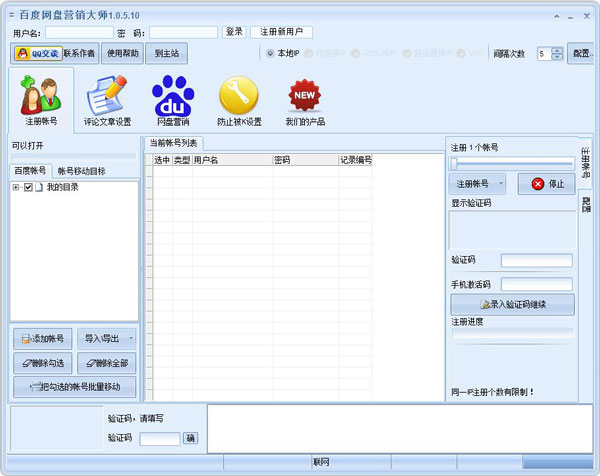
Task: Click the 用户名 column header
Action: (232, 160)
